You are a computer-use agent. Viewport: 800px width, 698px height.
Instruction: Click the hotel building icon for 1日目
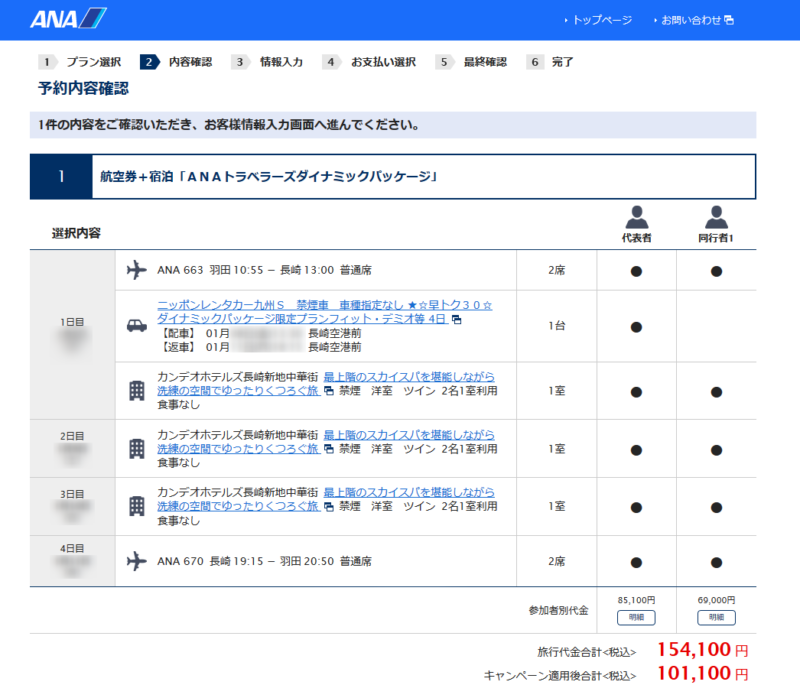click(137, 391)
